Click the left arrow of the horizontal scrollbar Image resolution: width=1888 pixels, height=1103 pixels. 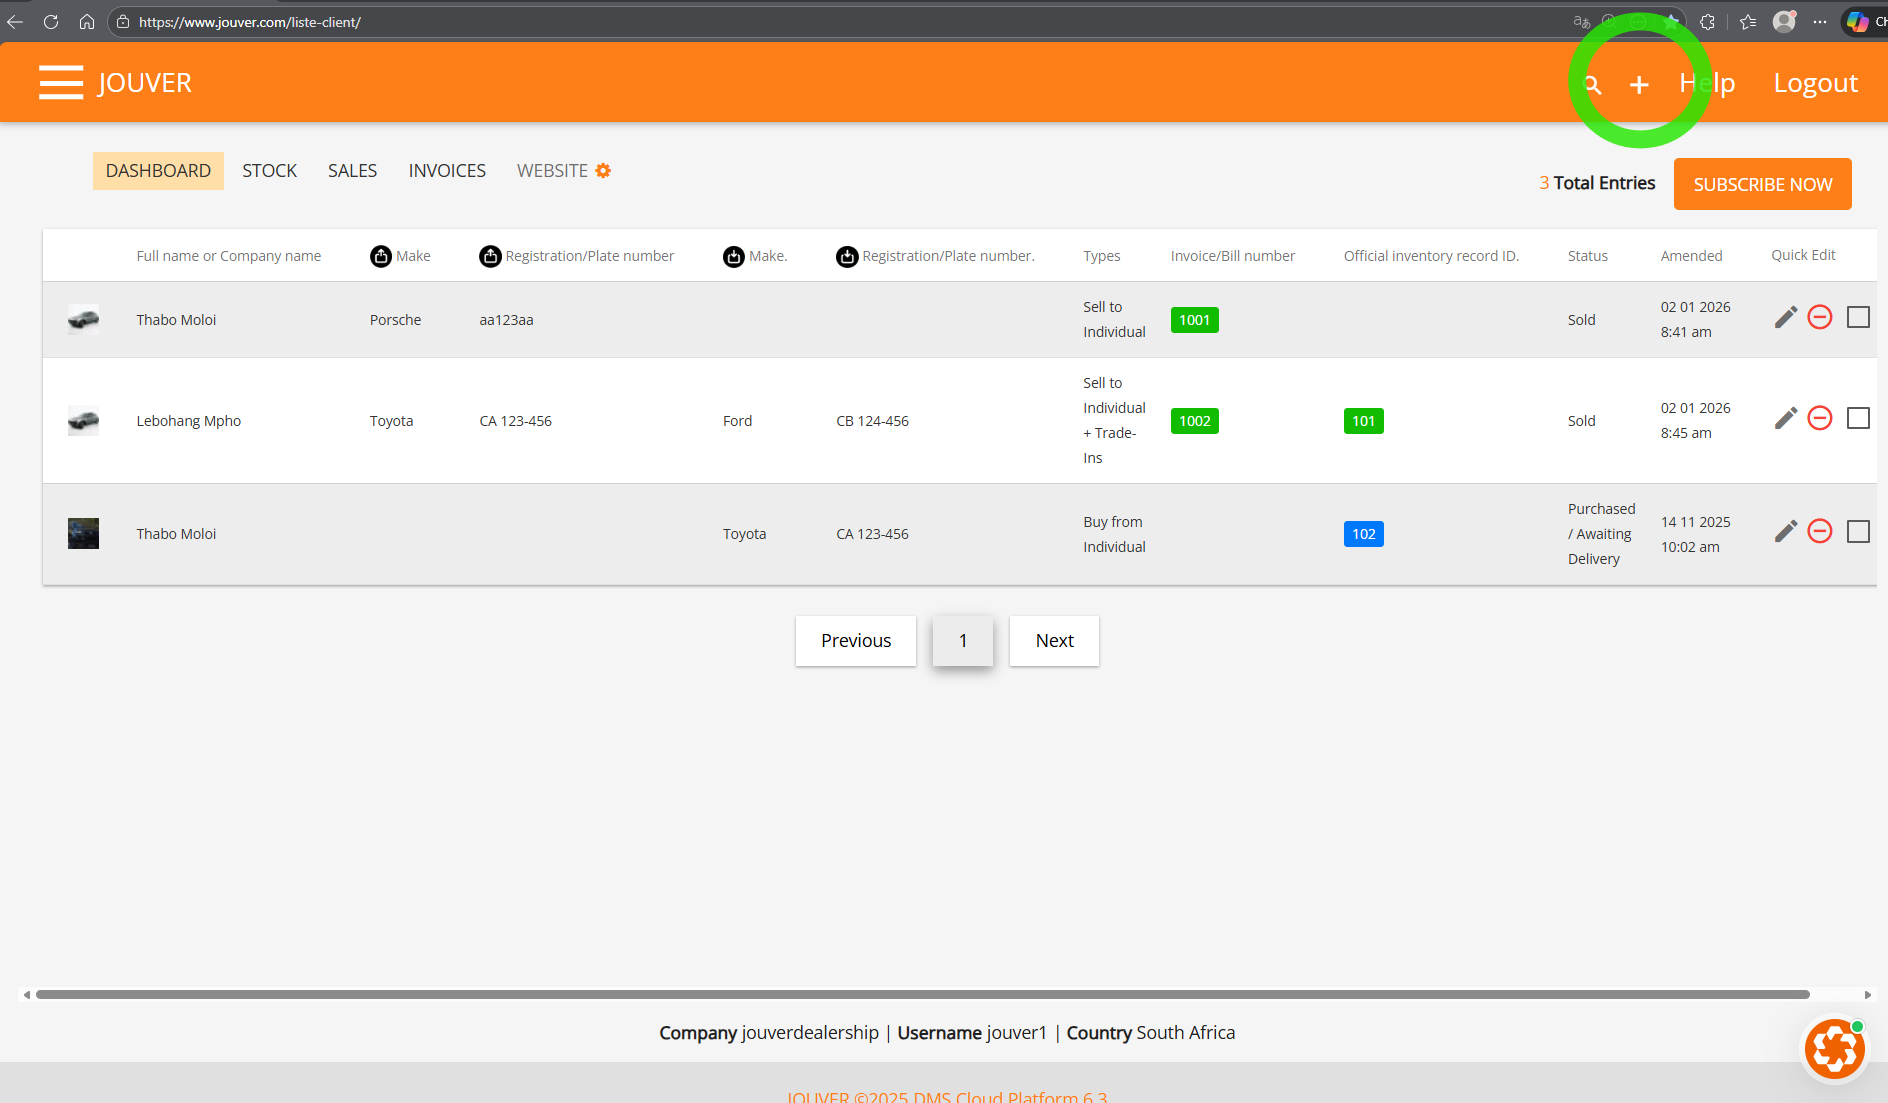point(27,995)
